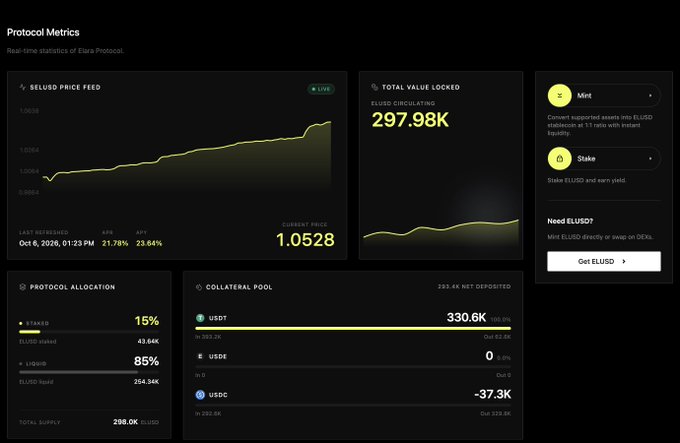Click the USDC -37.3K balance
This screenshot has height=443, width=680.
coord(493,394)
